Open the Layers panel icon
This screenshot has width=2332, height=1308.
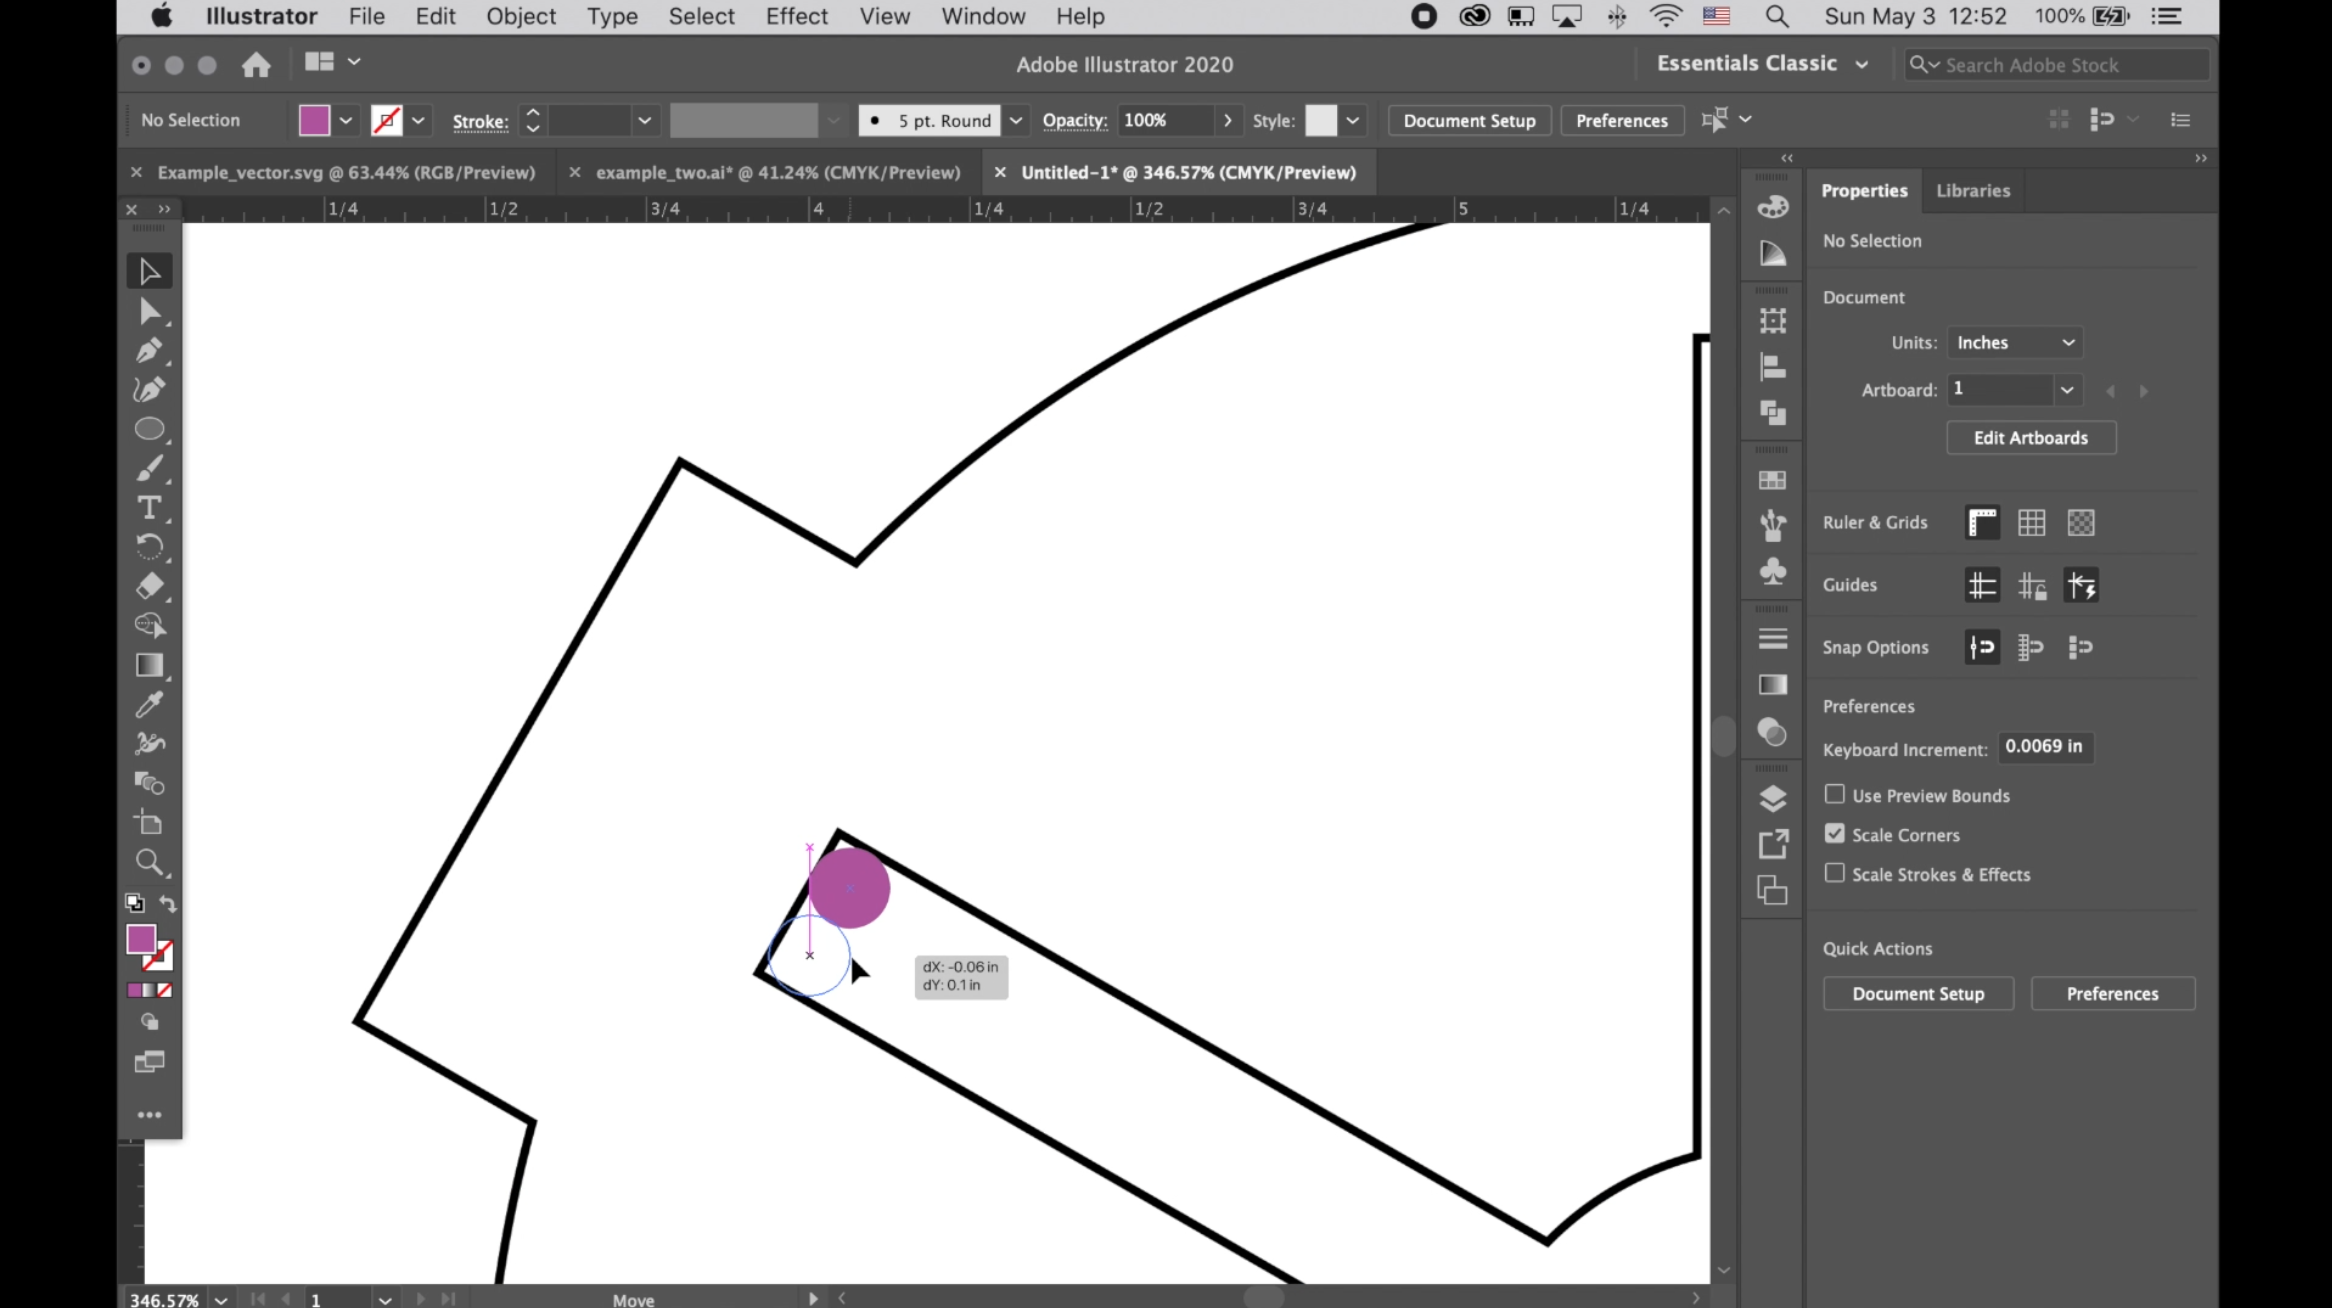pyautogui.click(x=1773, y=799)
